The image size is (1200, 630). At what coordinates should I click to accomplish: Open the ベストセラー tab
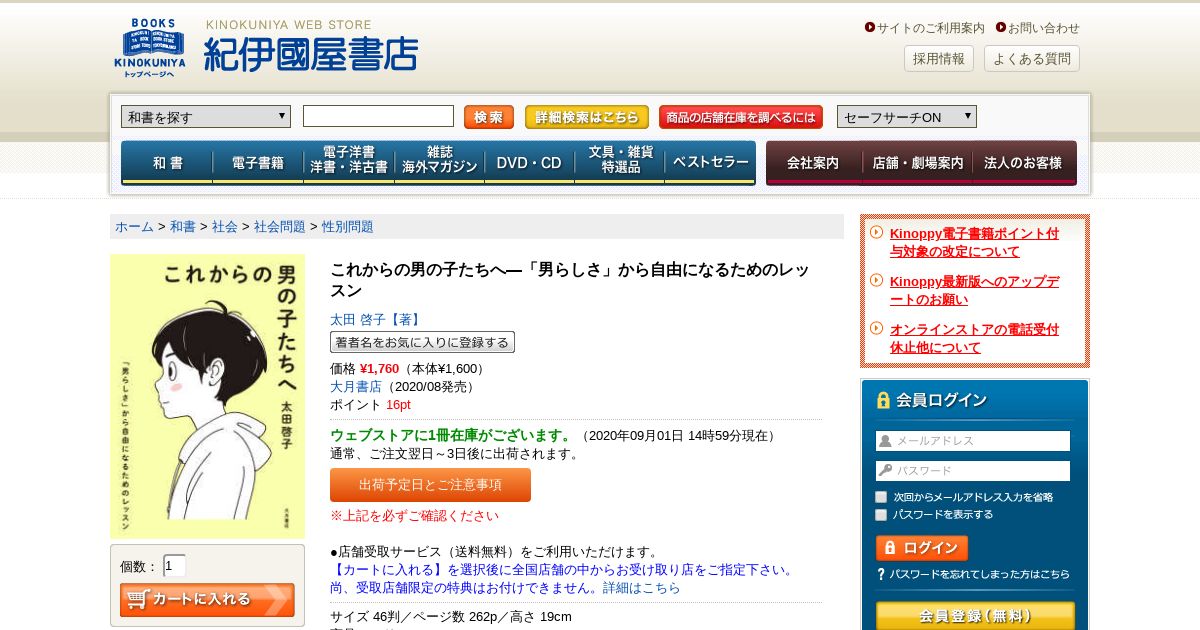tap(710, 162)
